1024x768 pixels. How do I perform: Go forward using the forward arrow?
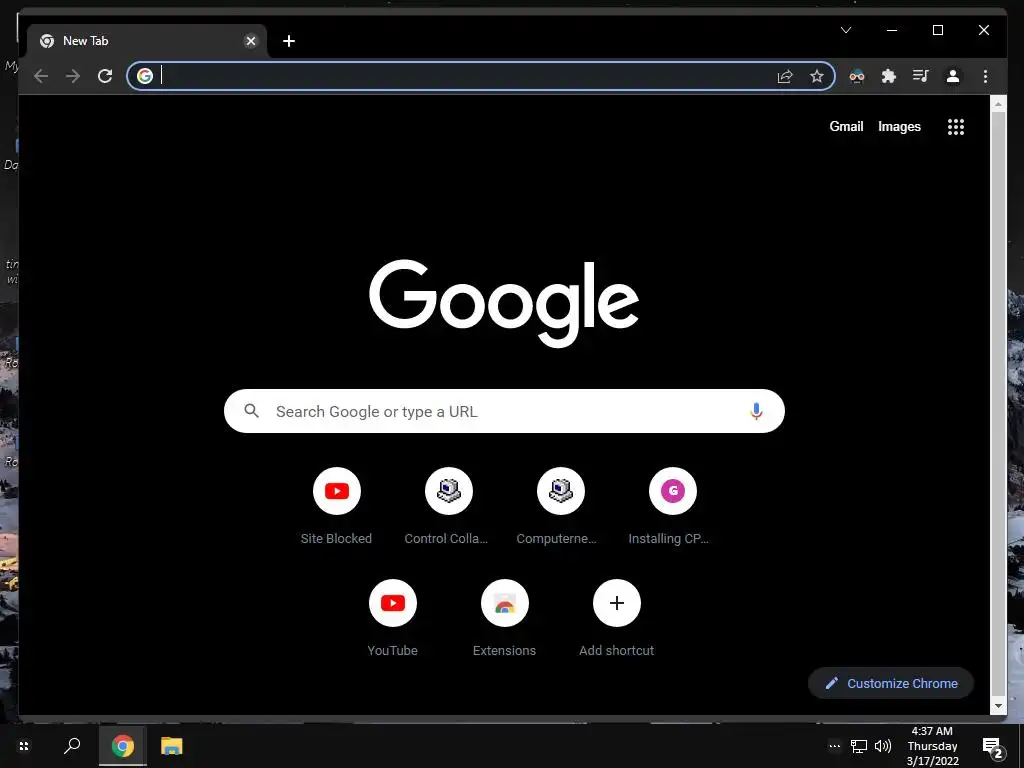point(72,76)
